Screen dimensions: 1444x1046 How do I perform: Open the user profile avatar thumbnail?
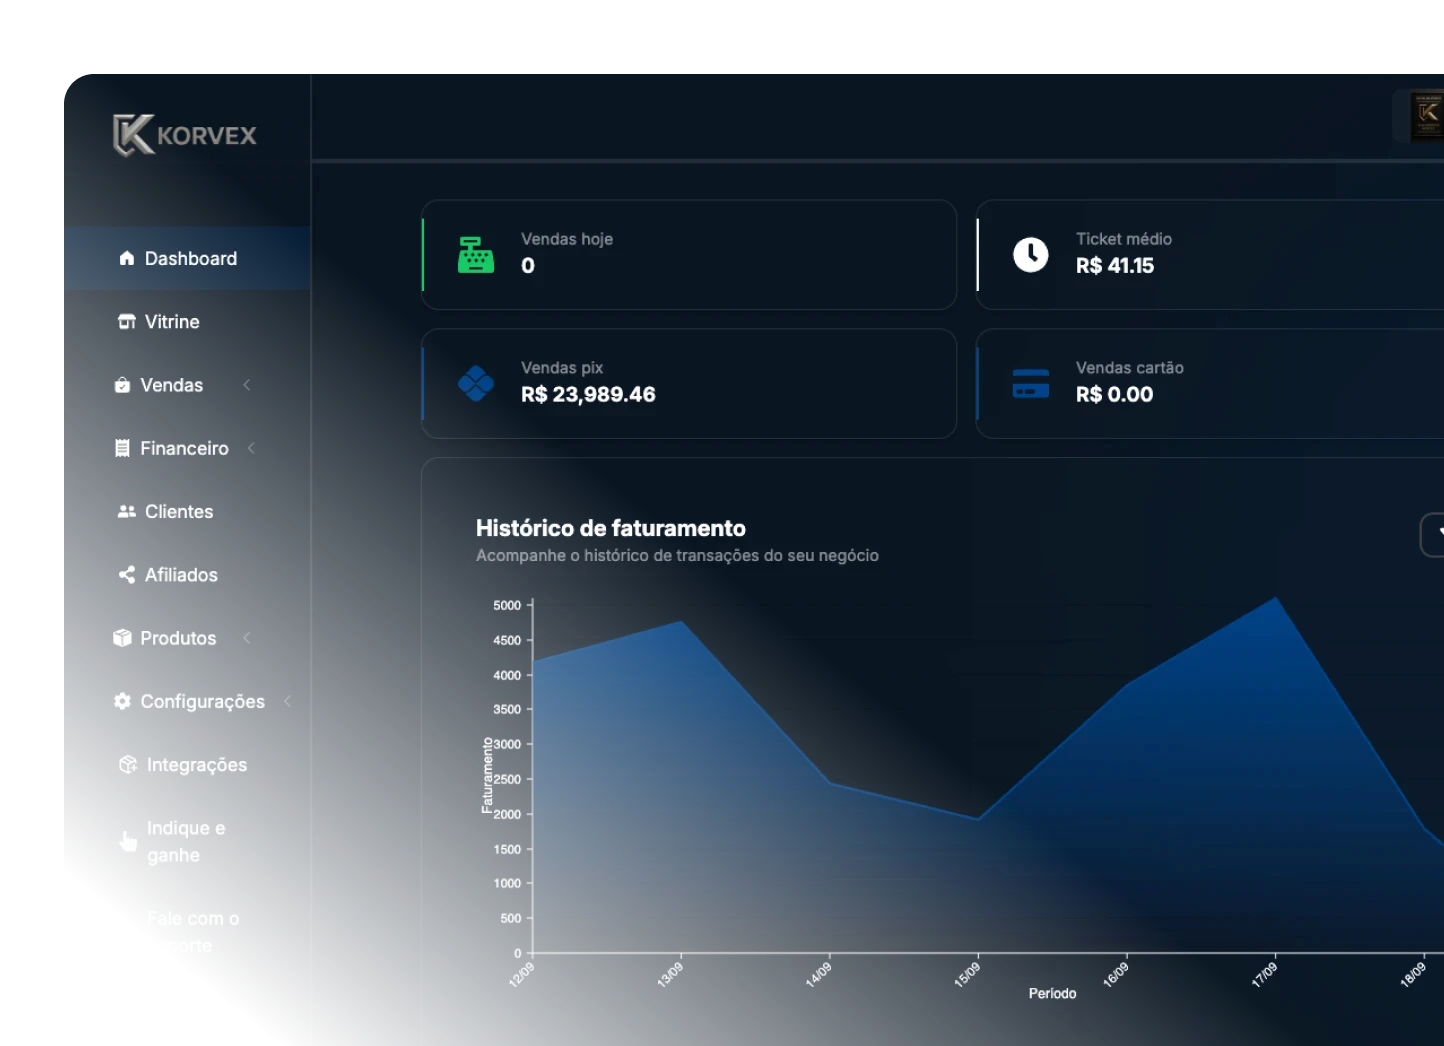[x=1427, y=116]
